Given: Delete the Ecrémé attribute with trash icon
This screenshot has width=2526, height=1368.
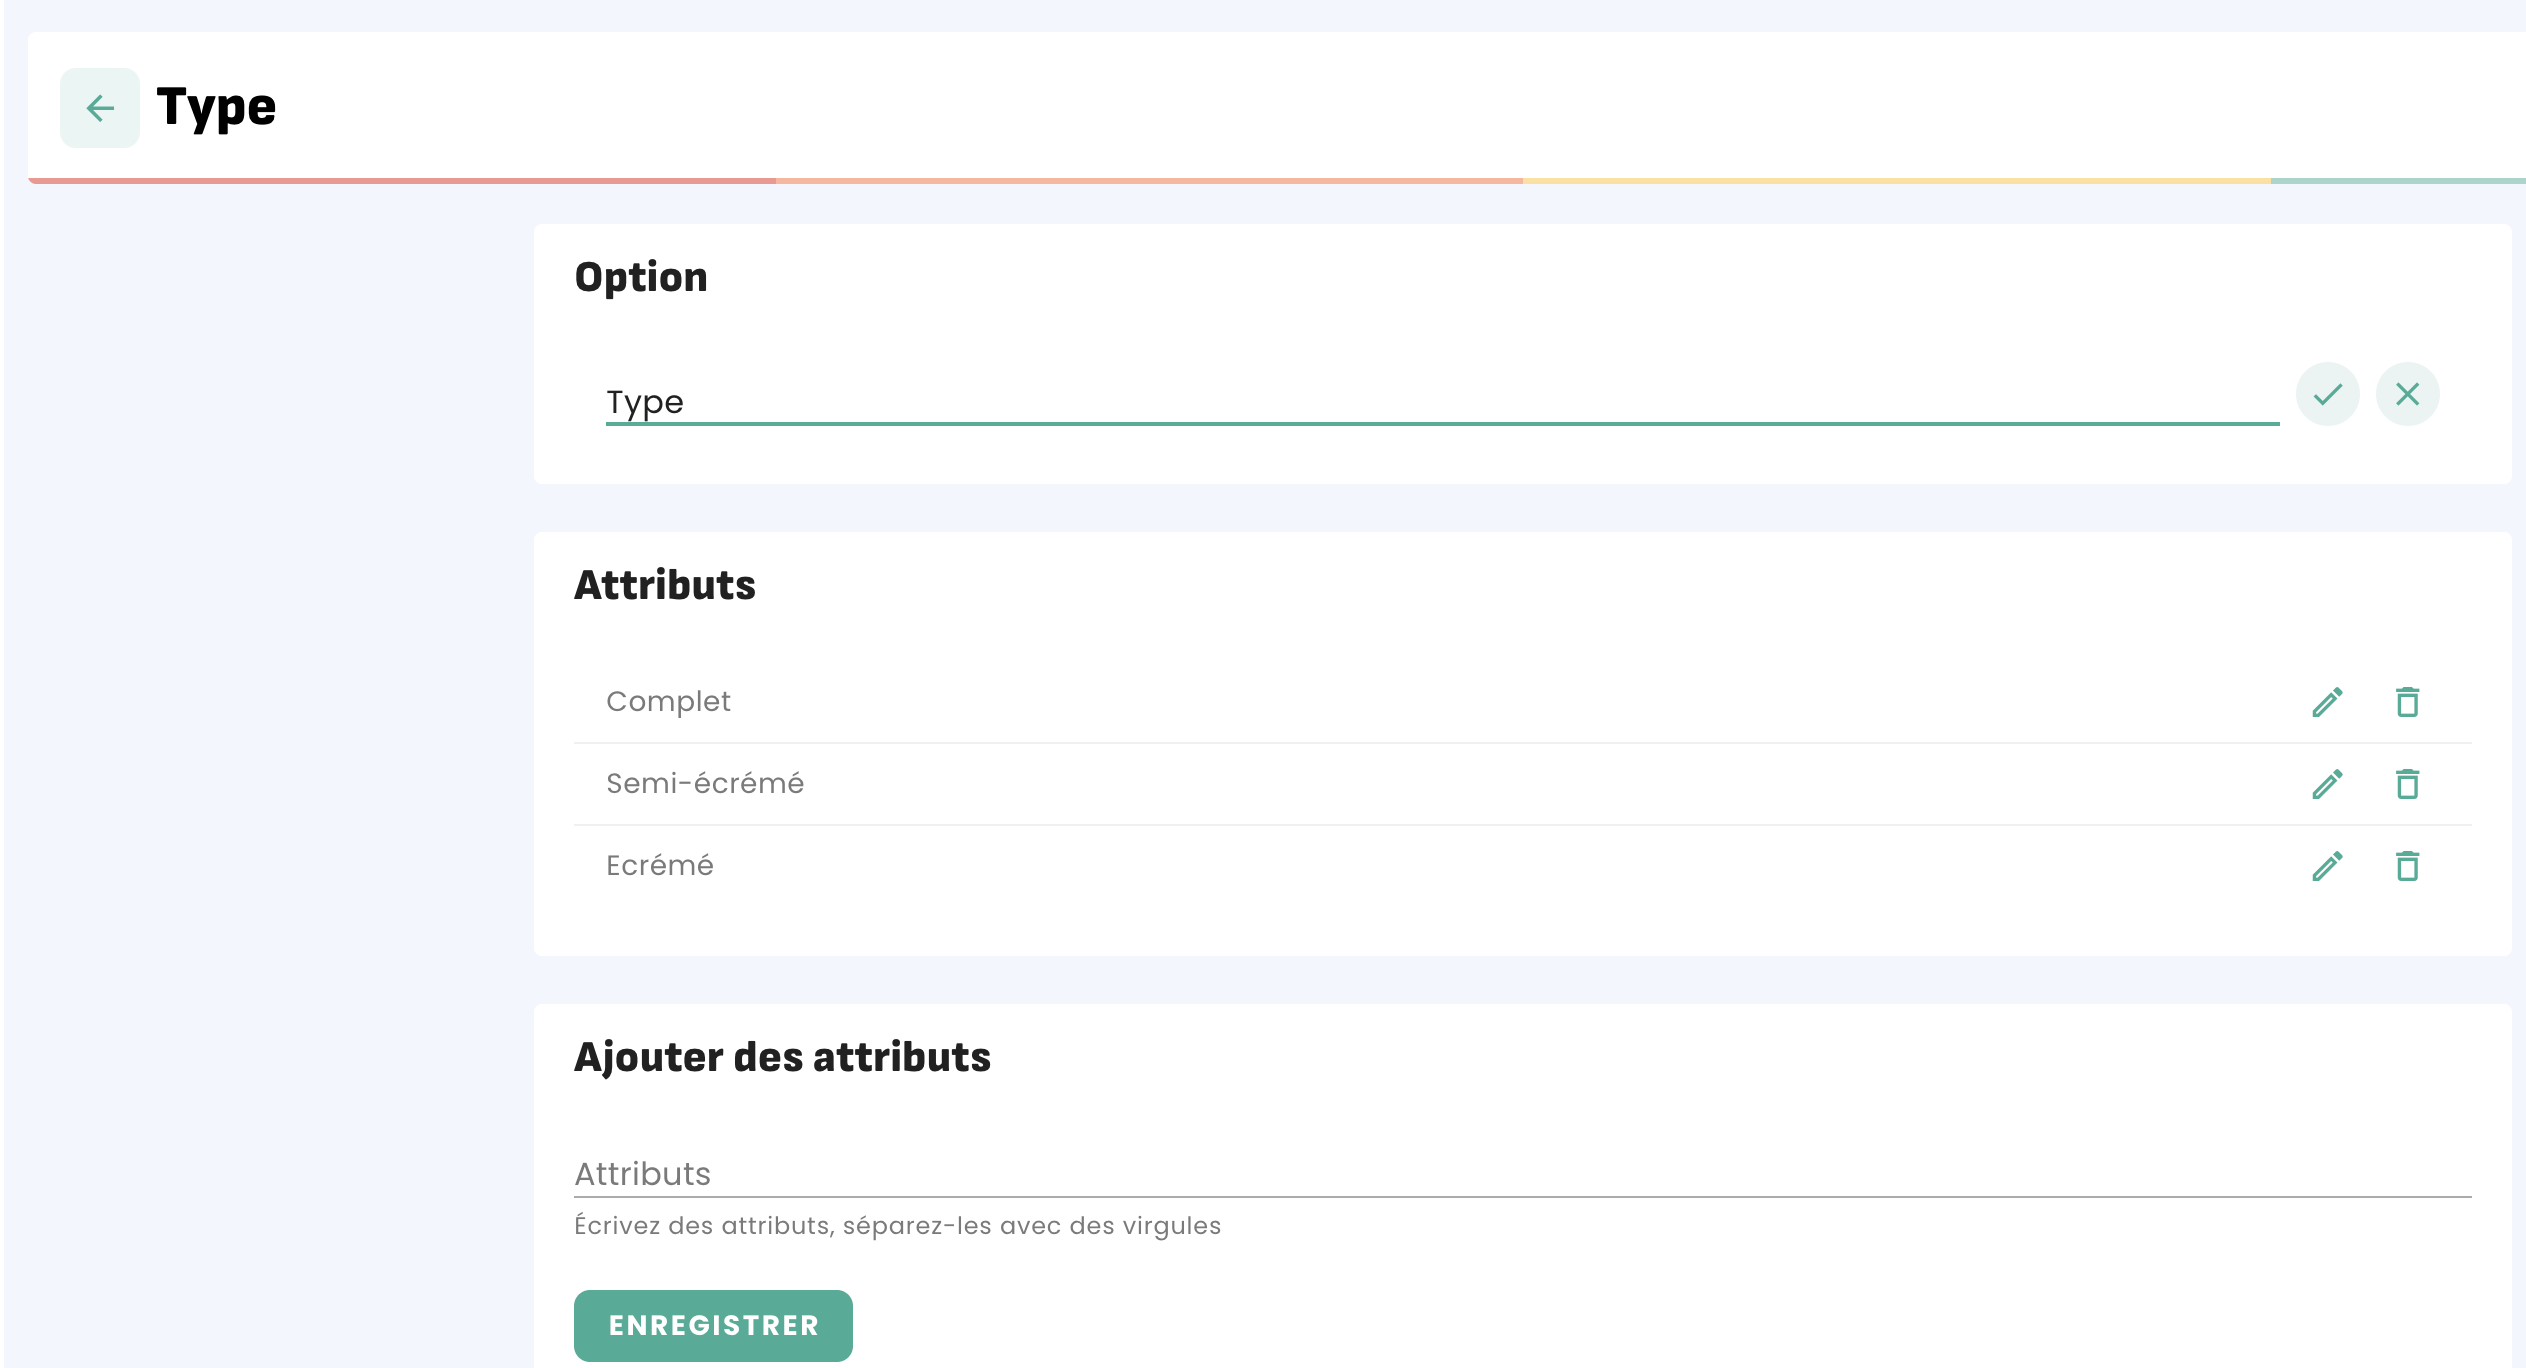Looking at the screenshot, I should tap(2407, 866).
